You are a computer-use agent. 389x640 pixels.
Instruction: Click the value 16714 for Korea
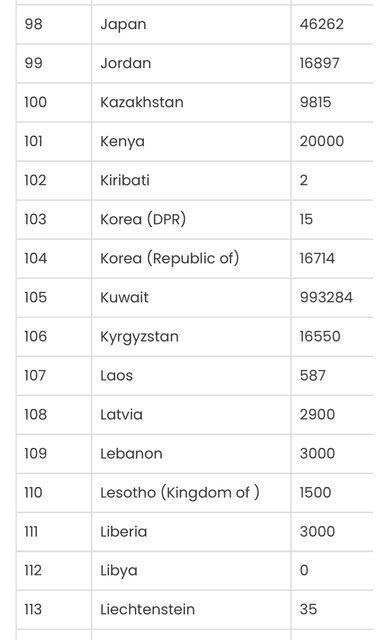[x=317, y=258]
